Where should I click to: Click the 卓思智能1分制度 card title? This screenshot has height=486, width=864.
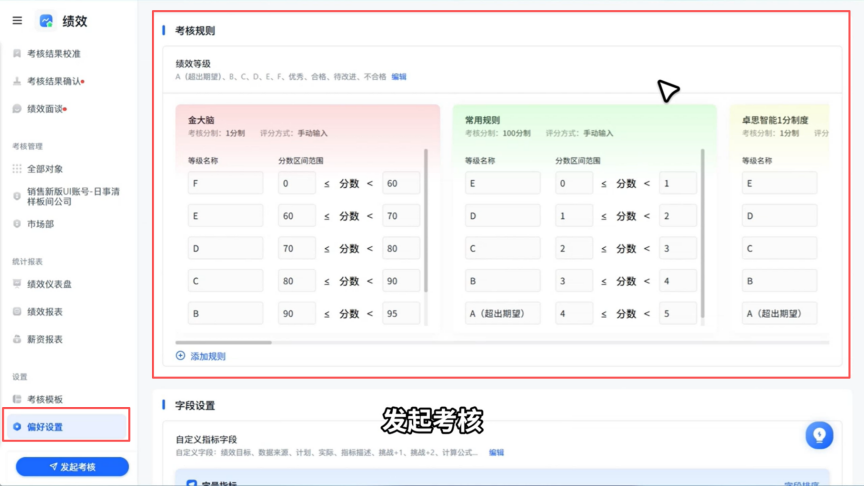tap(775, 120)
